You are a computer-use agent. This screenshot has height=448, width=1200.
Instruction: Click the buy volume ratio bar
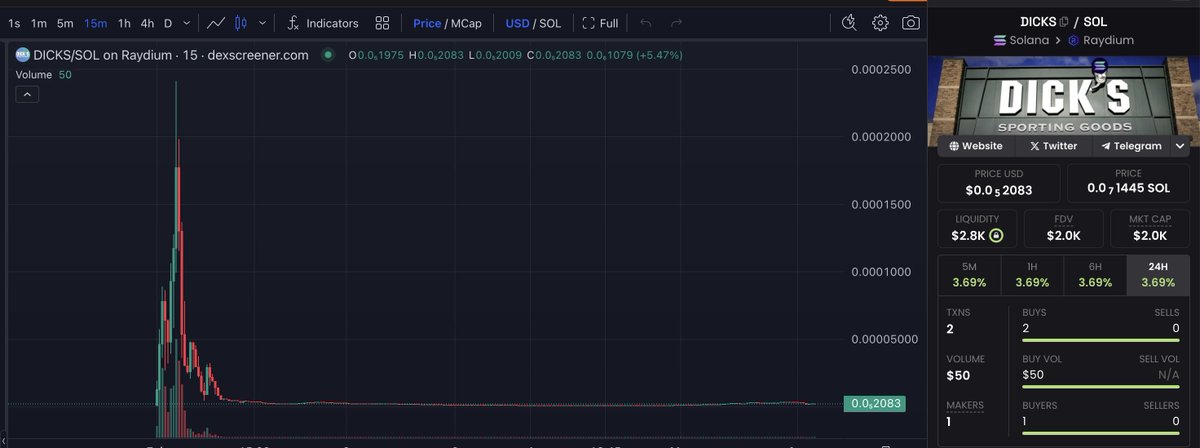[1101, 387]
